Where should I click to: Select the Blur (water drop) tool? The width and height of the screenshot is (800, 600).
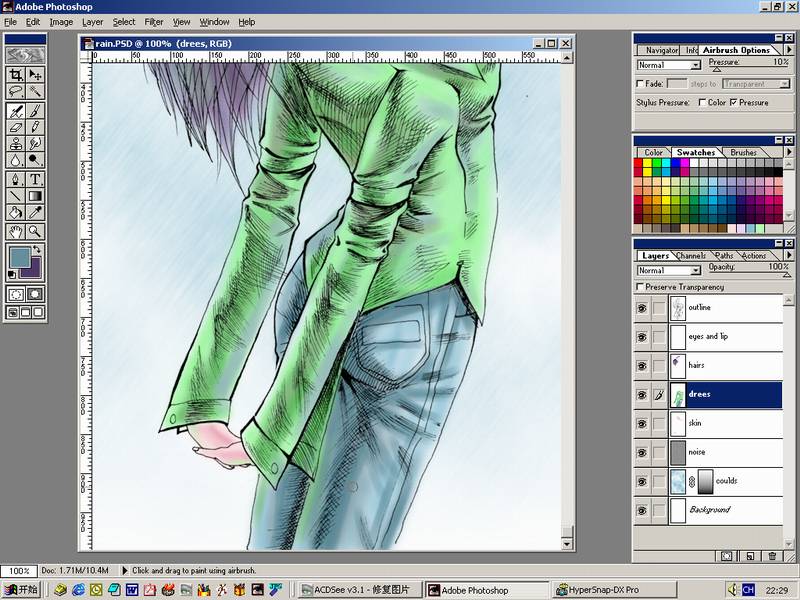(x=16, y=160)
